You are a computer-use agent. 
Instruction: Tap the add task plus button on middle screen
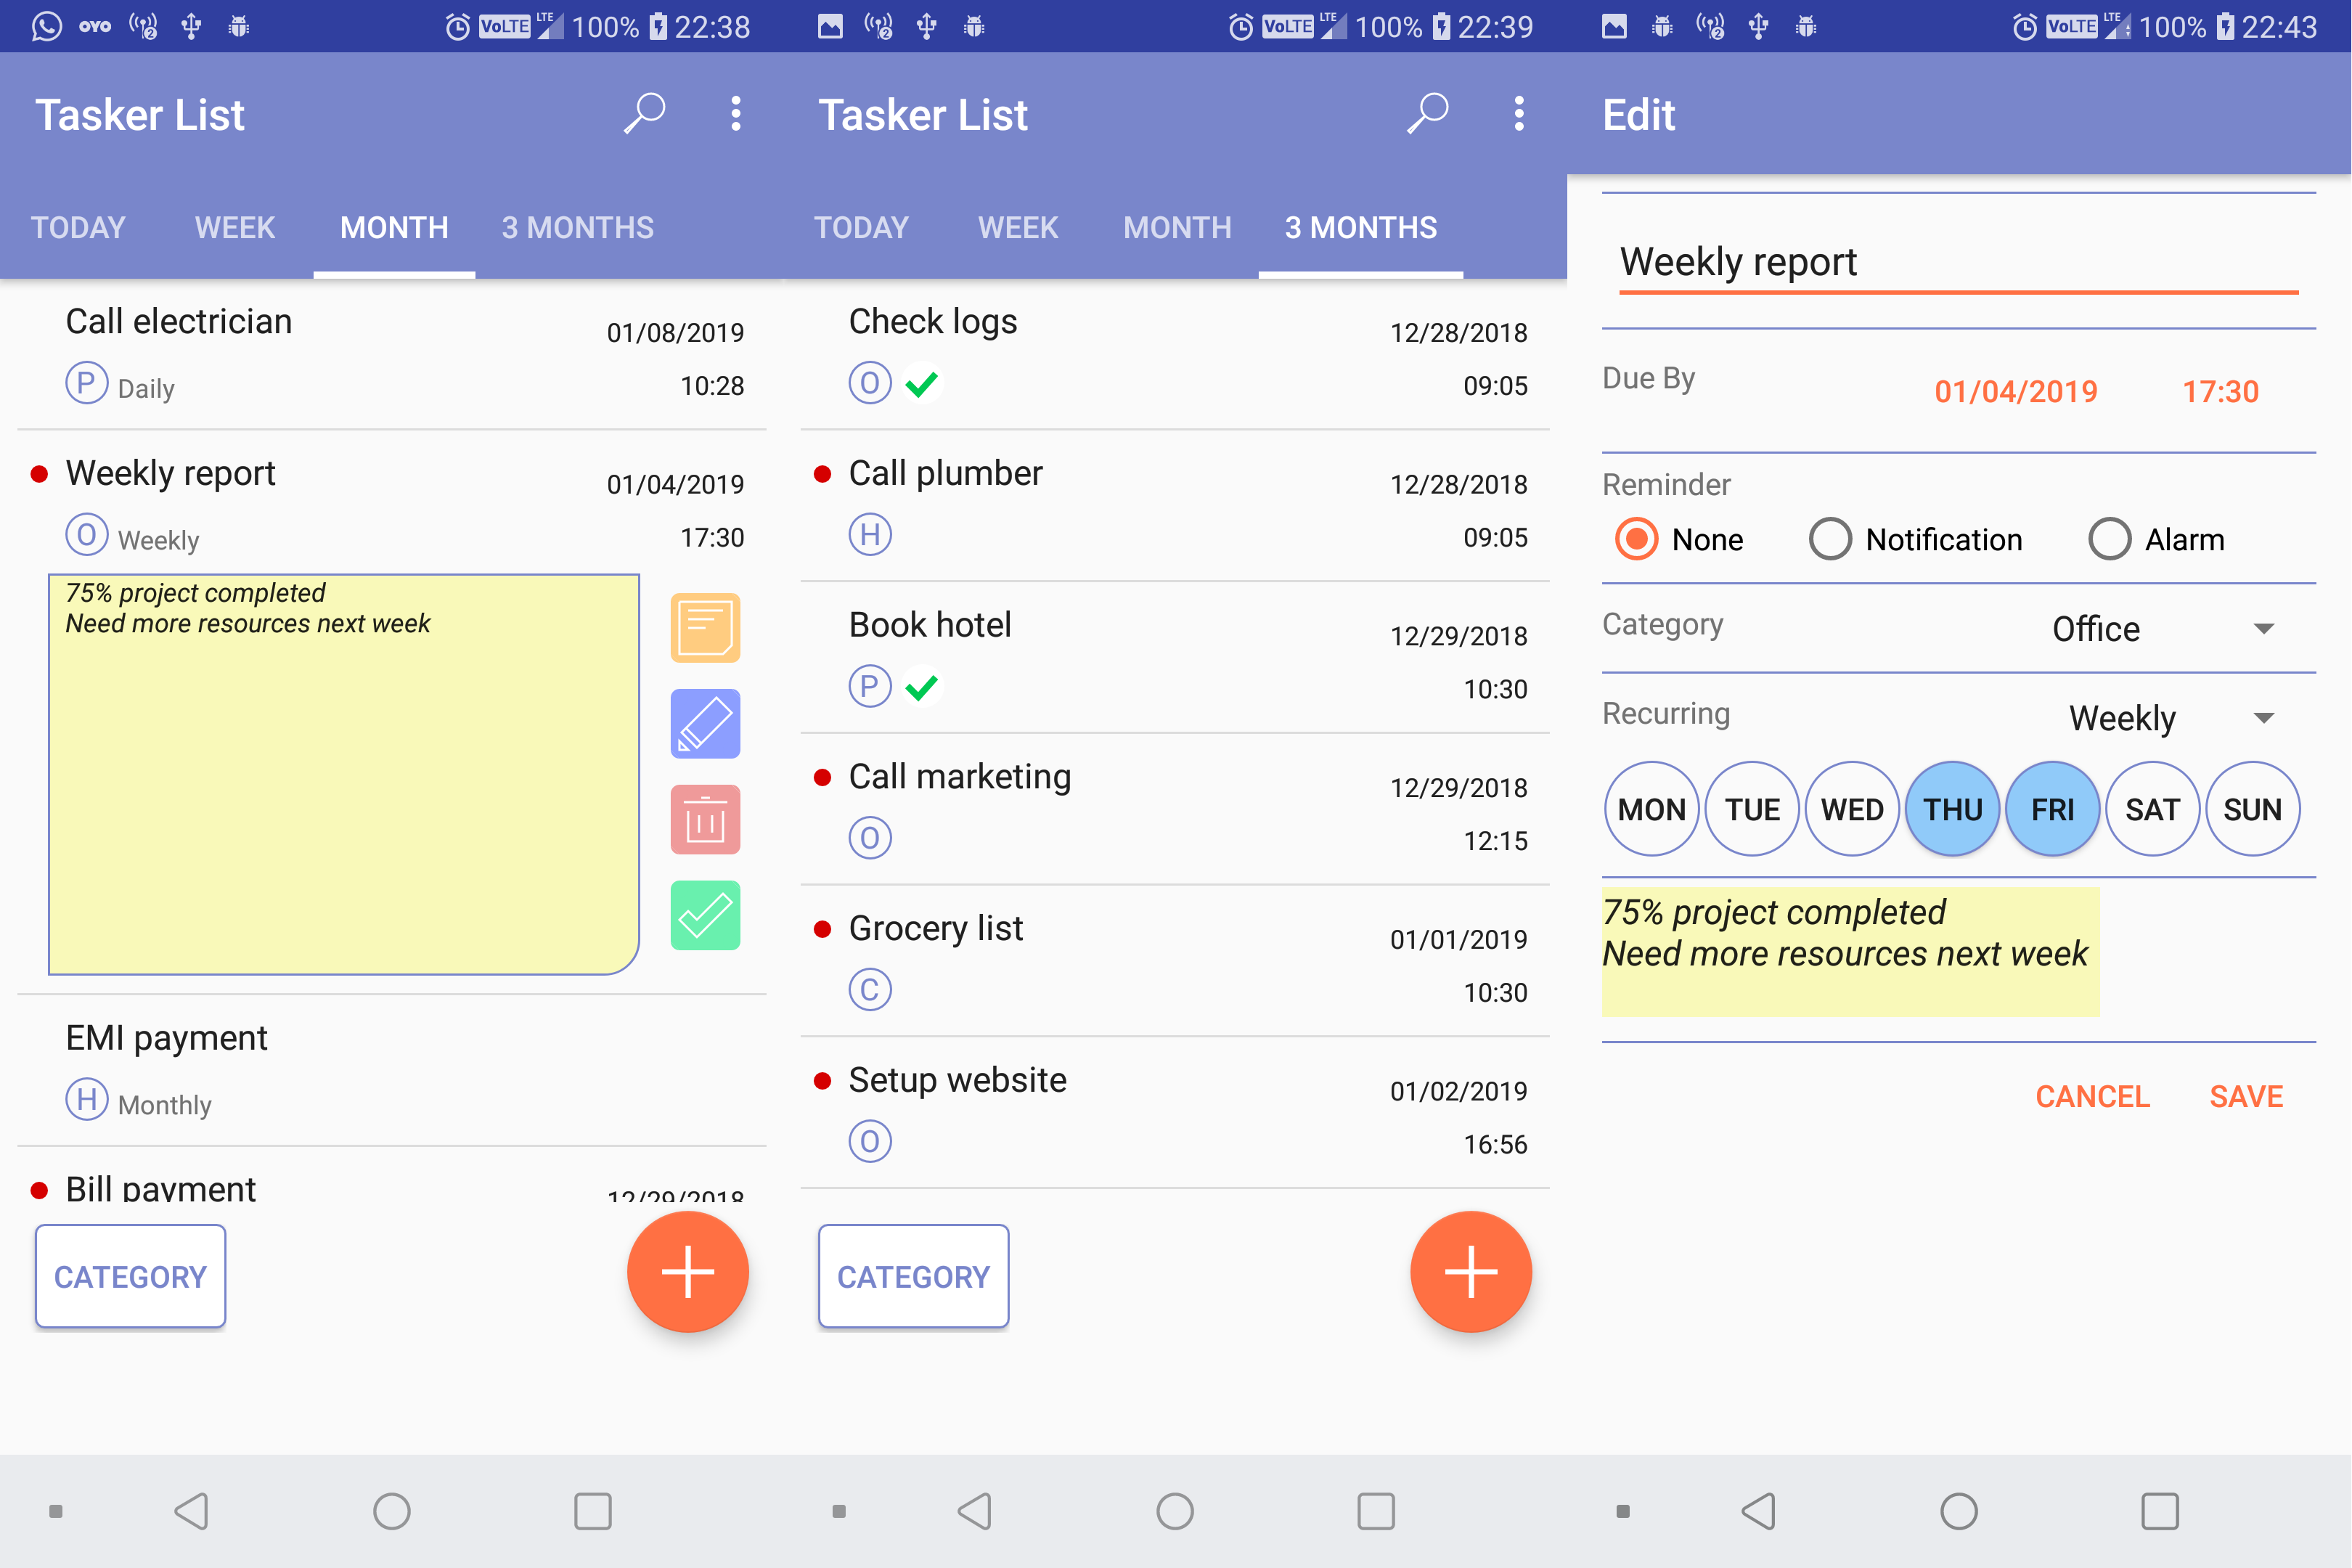tap(1471, 1272)
